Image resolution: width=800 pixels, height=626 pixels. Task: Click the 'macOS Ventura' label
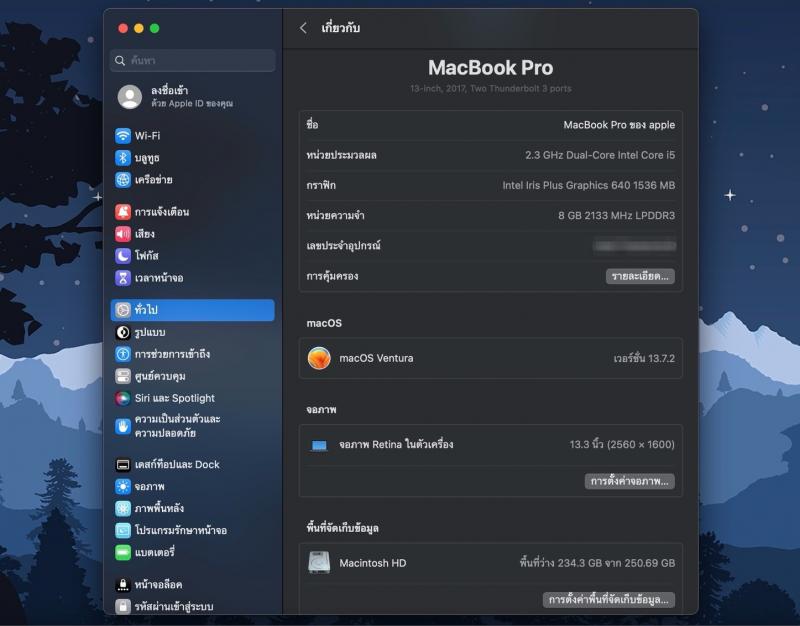tap(377, 358)
